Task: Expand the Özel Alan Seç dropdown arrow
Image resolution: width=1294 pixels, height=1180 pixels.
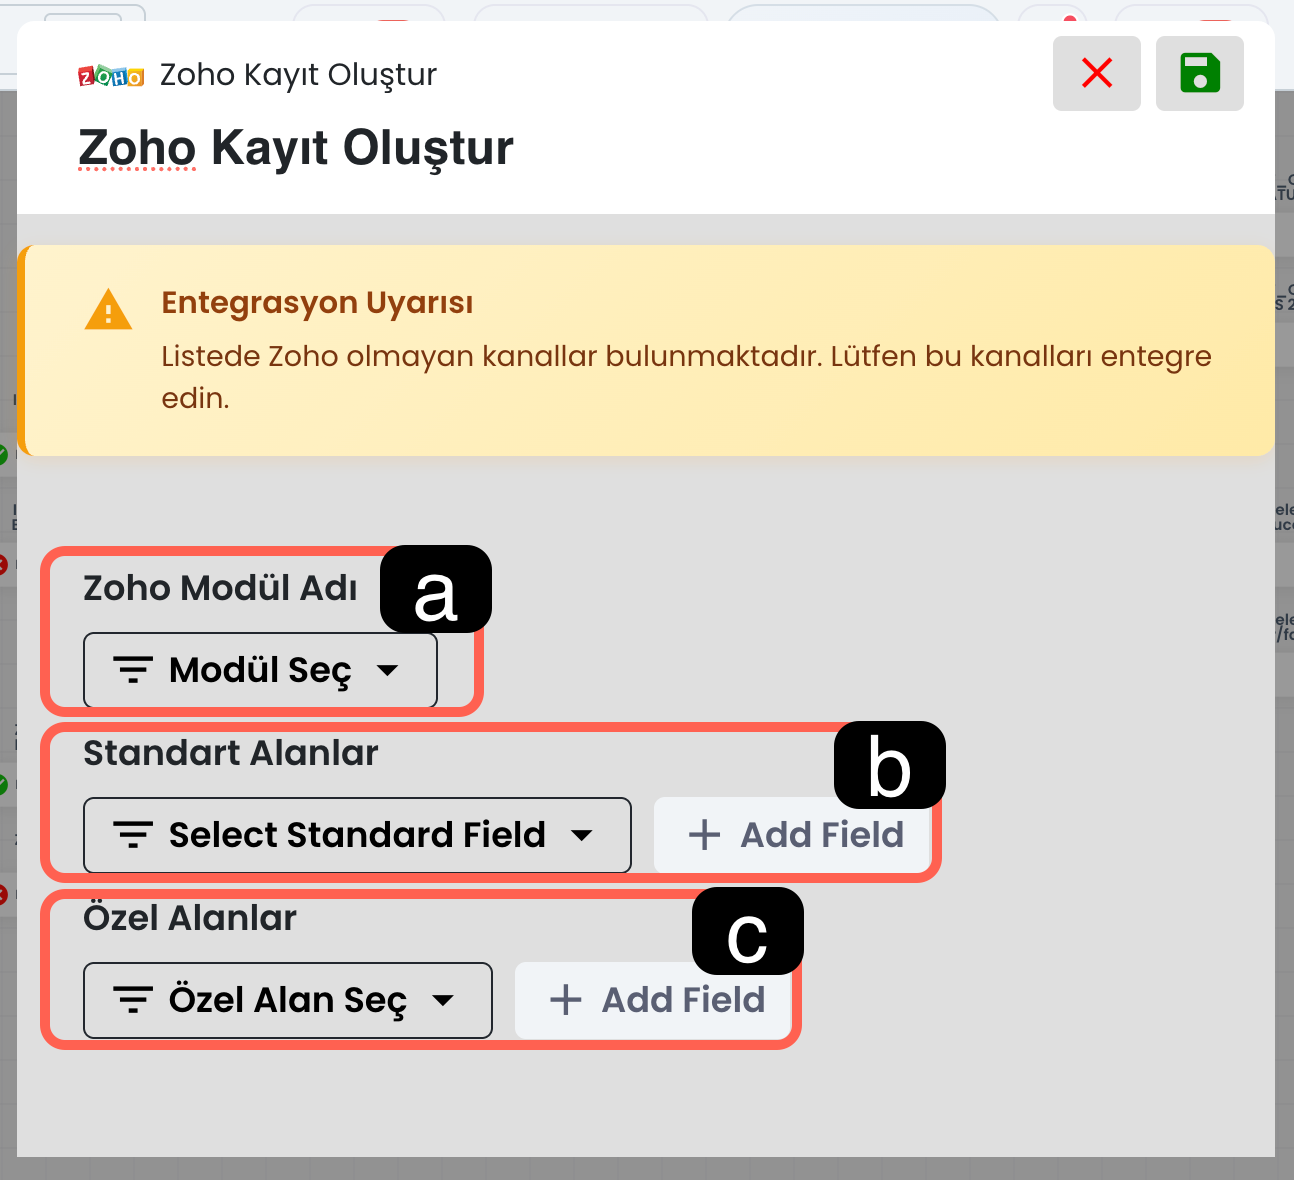Action: 443,1000
